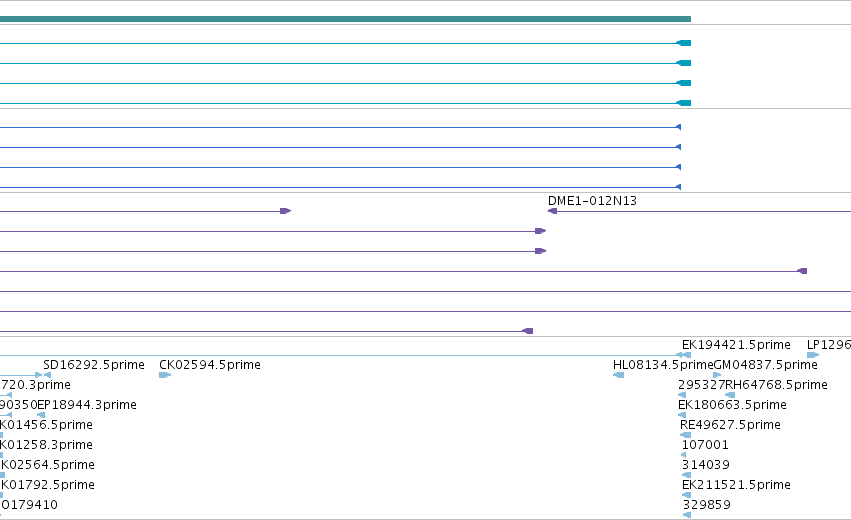Select arrow glyph under LP1296 label
The height and width of the screenshot is (520, 851).
[813, 355]
